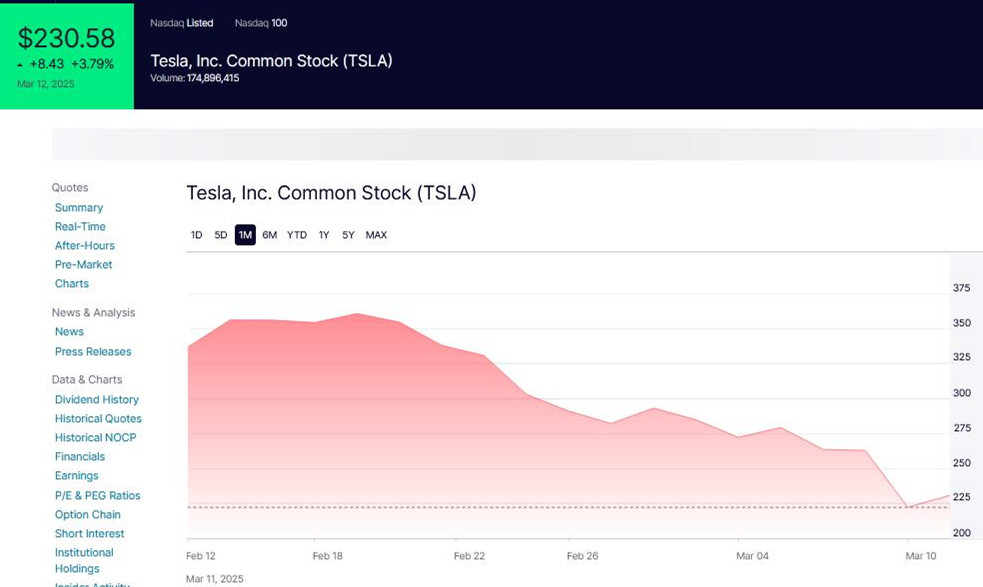Viewport: 983px width, 587px height.
Task: View Press Releases
Action: 93,352
